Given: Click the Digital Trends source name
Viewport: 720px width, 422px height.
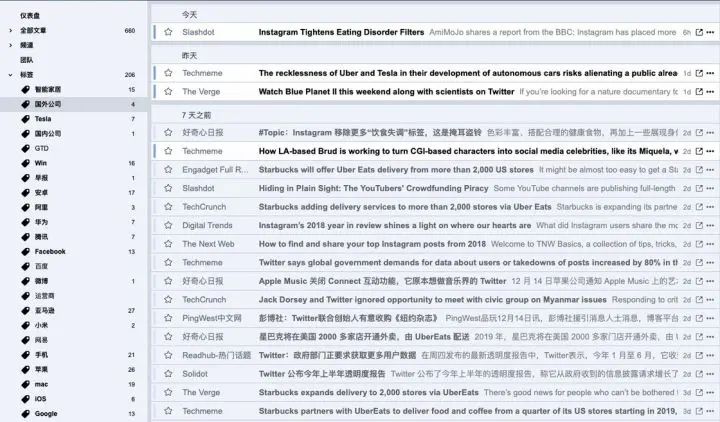Looking at the screenshot, I should pos(207,225).
